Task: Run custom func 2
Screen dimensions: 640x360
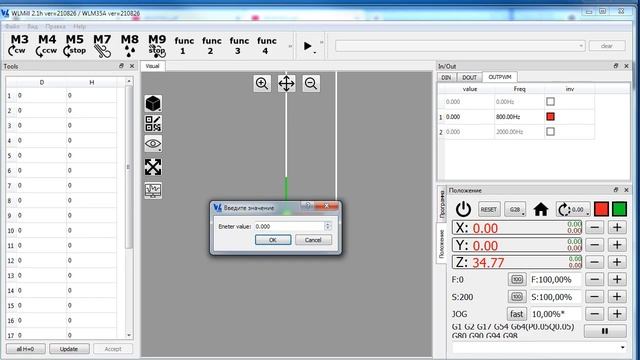Action: tap(211, 45)
